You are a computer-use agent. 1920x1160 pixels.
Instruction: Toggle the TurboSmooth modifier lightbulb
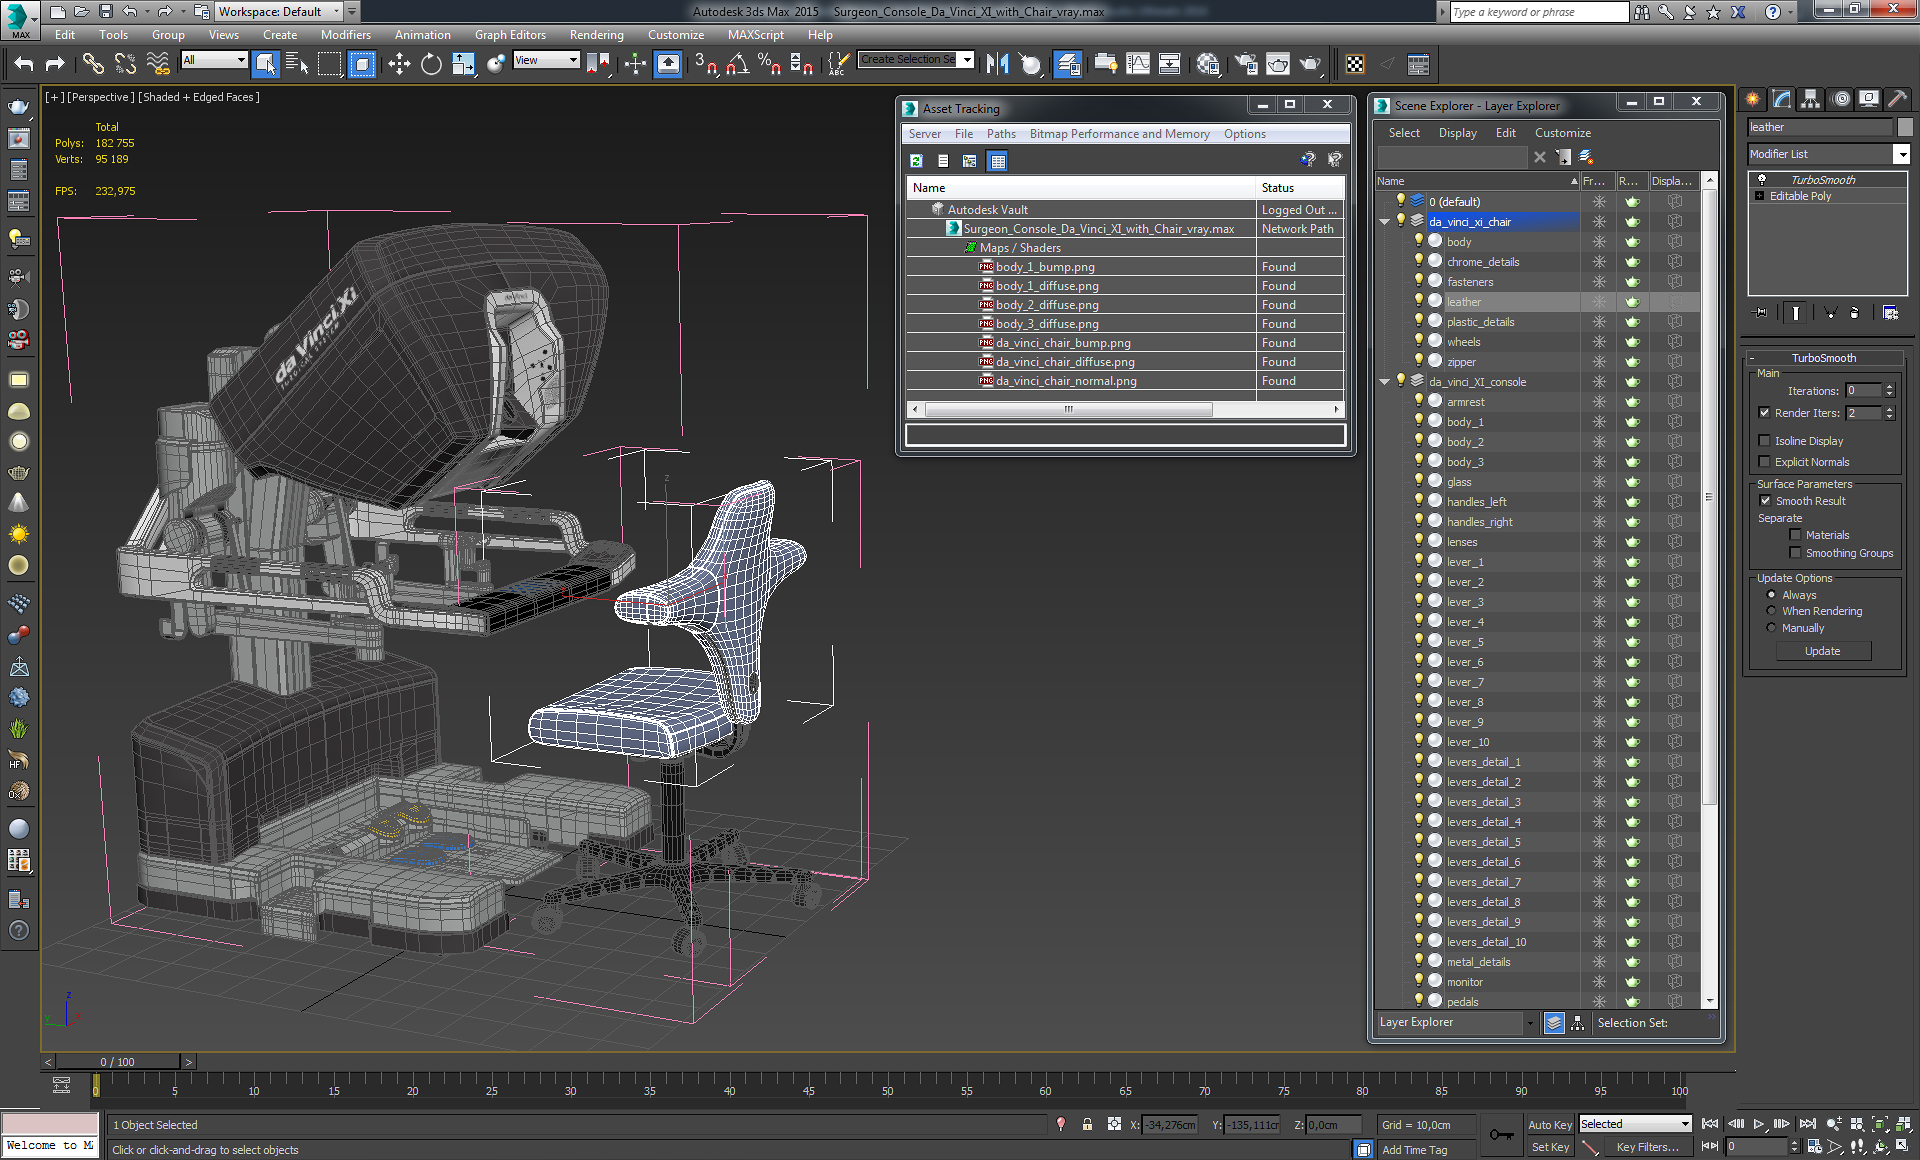click(x=1762, y=180)
